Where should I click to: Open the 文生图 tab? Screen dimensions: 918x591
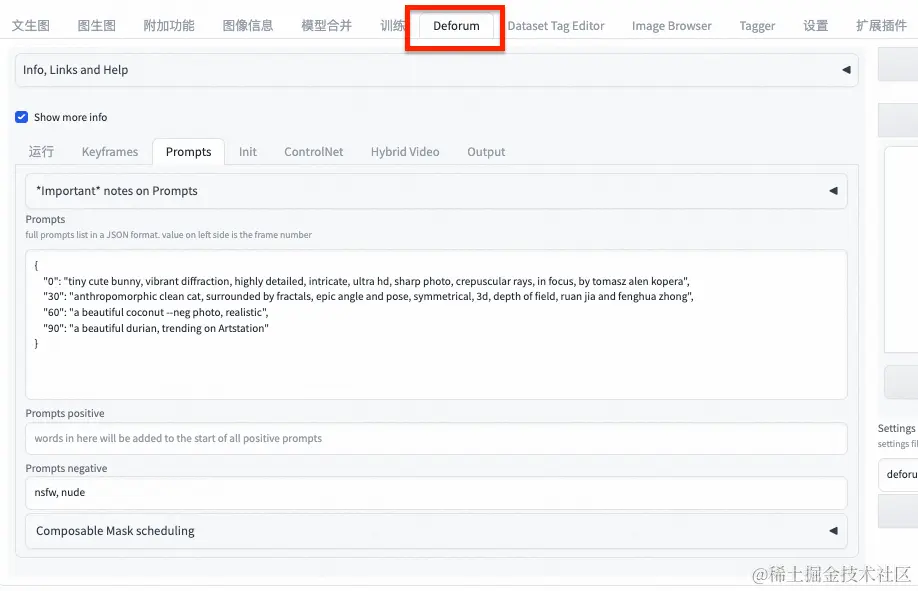point(30,26)
